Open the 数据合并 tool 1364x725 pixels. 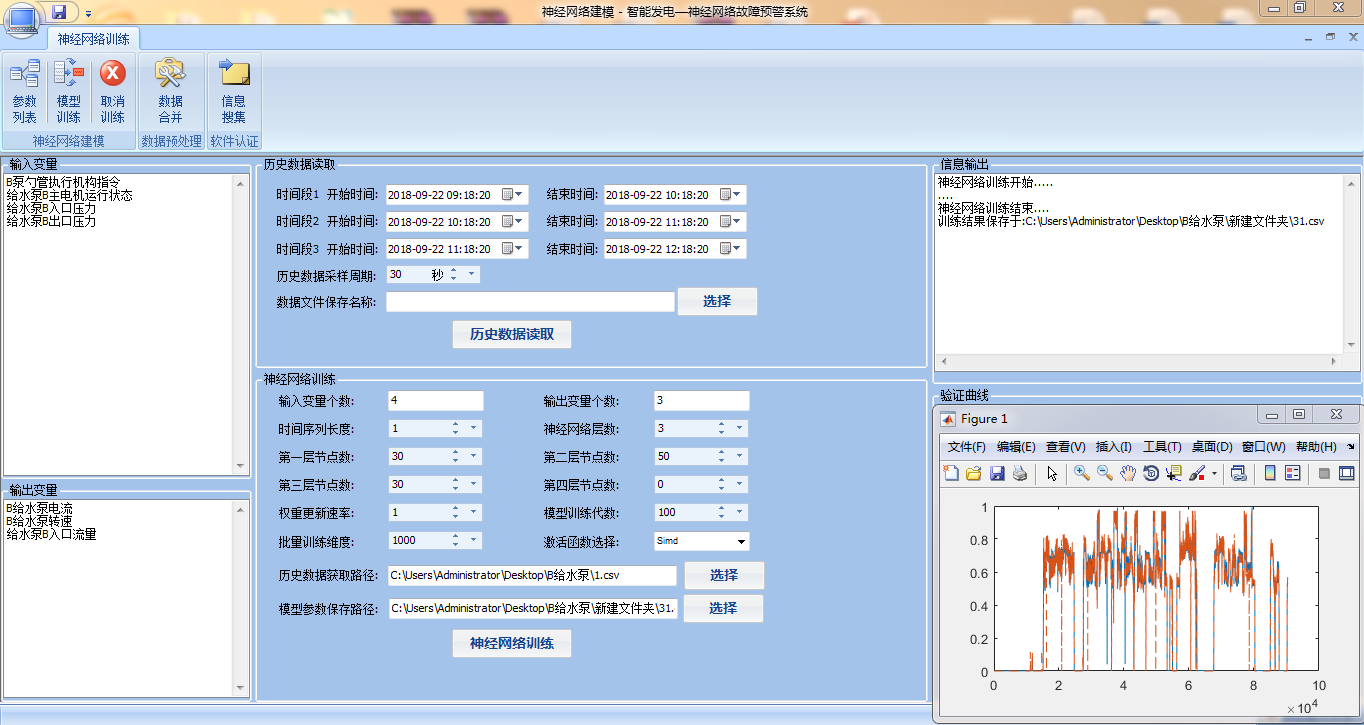click(171, 91)
